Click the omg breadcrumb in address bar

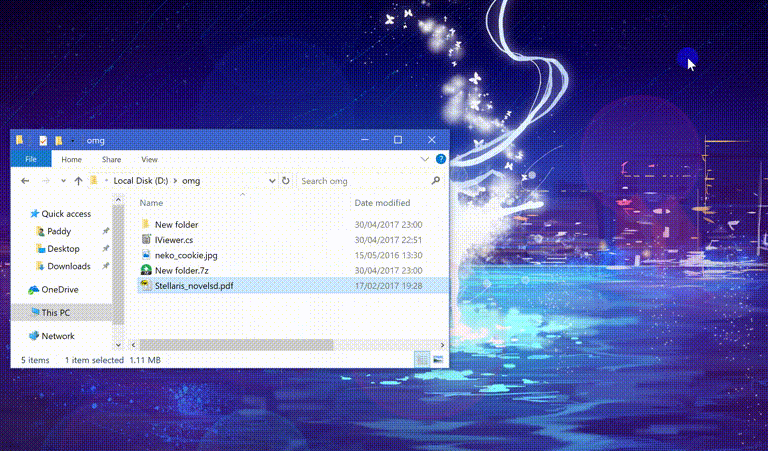191,181
